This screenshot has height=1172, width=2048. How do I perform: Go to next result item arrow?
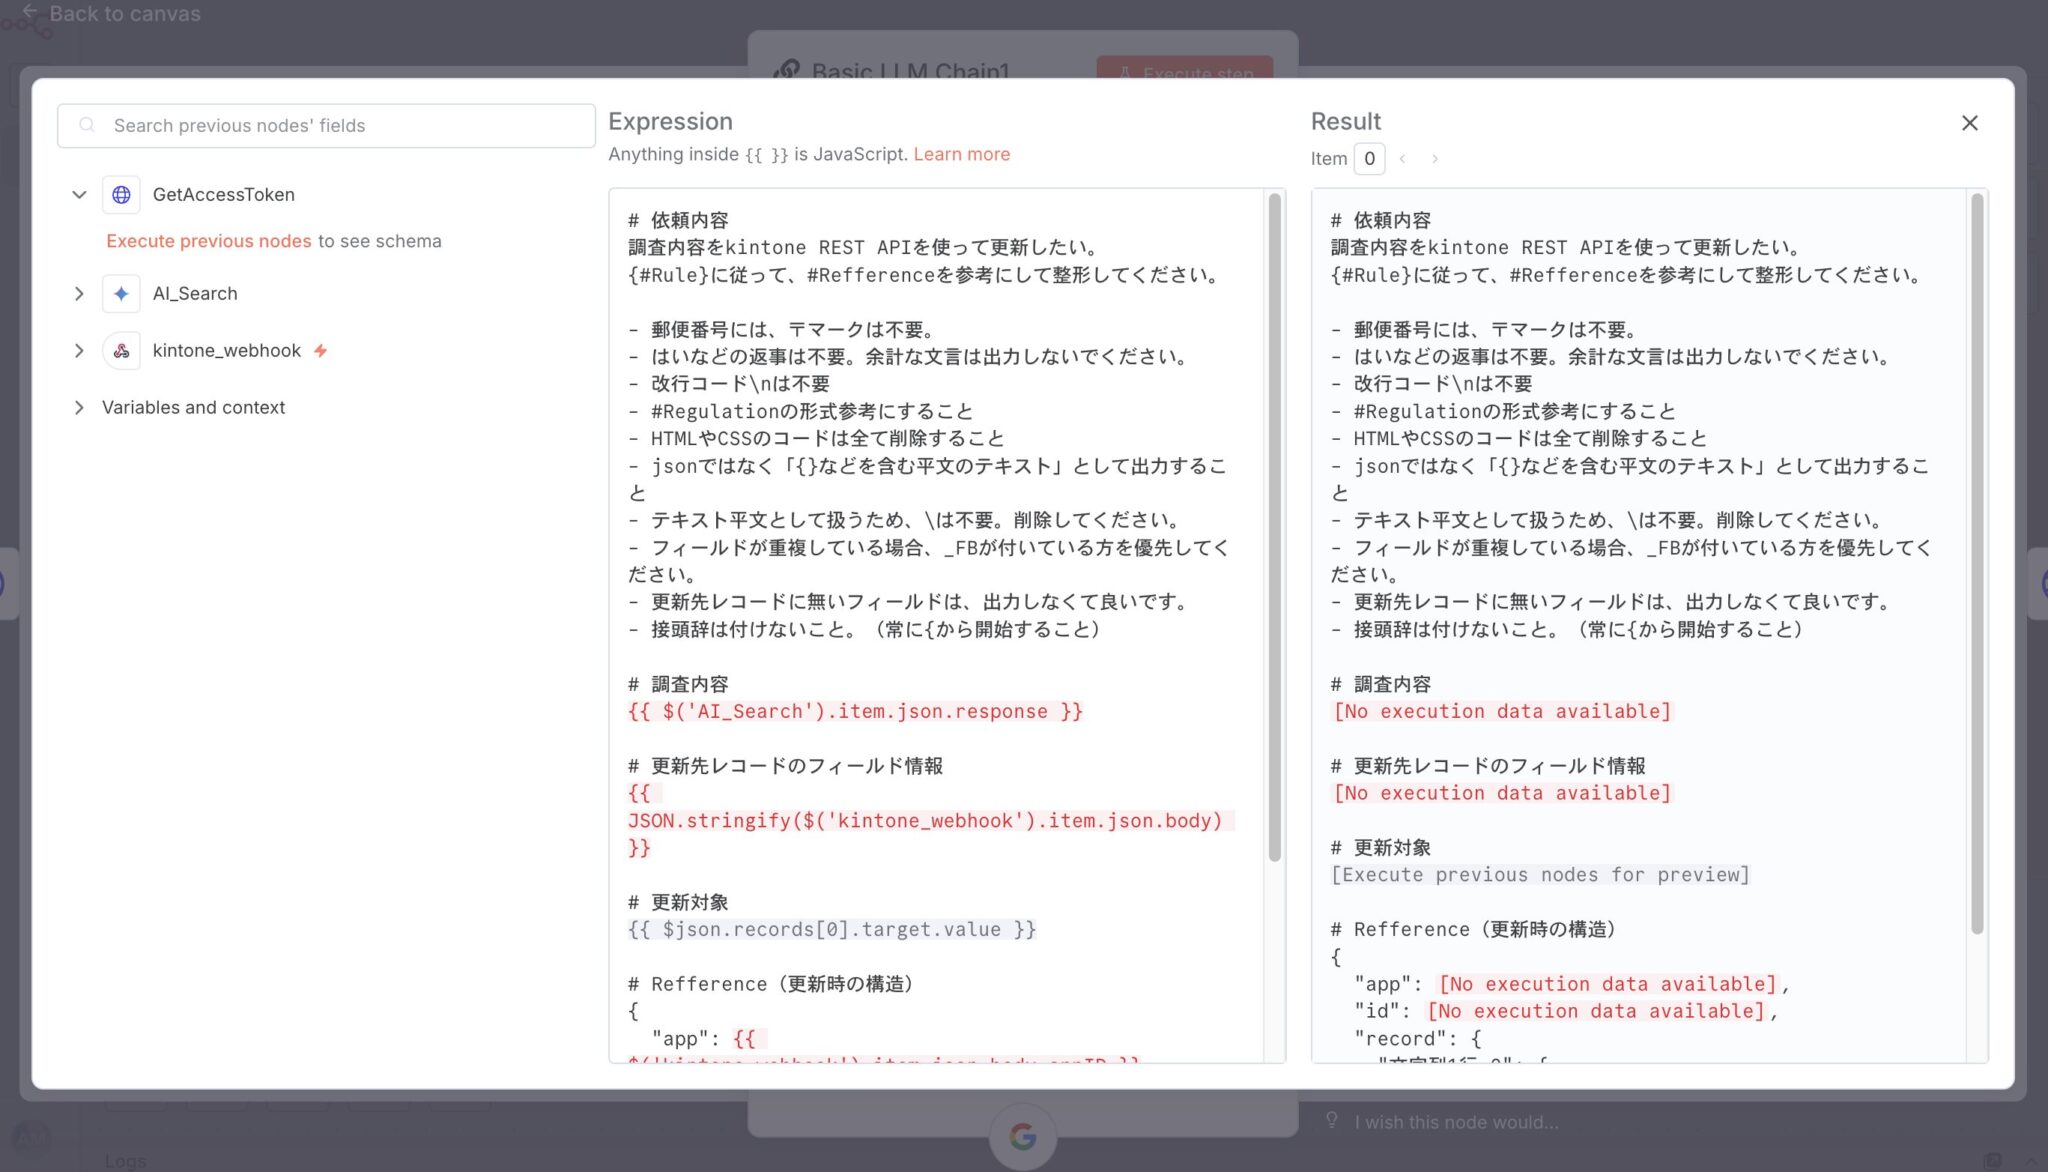pos(1435,159)
